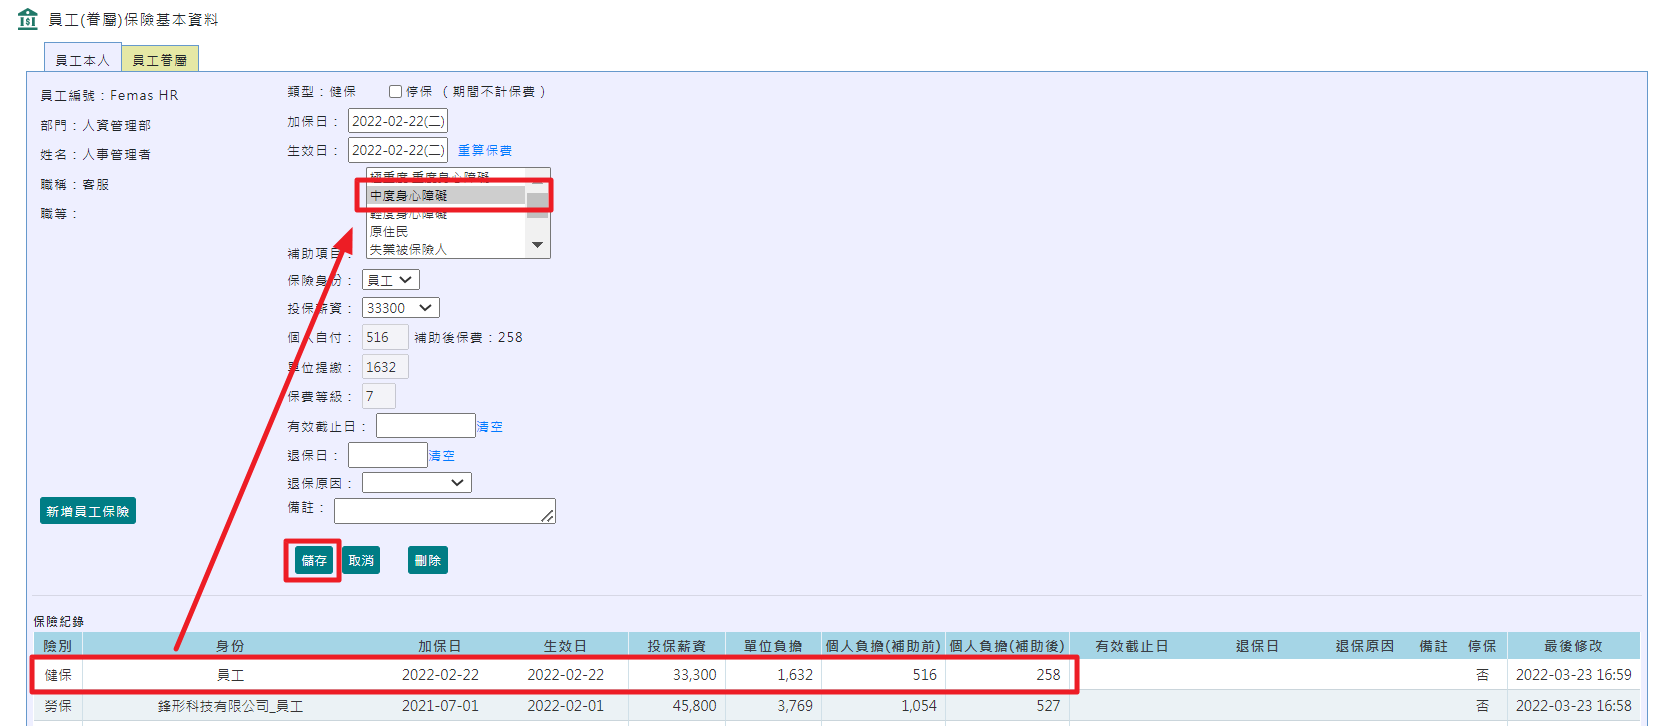Open the 退保原因 dropdown
This screenshot has width=1655, height=726.
pyautogui.click(x=416, y=483)
